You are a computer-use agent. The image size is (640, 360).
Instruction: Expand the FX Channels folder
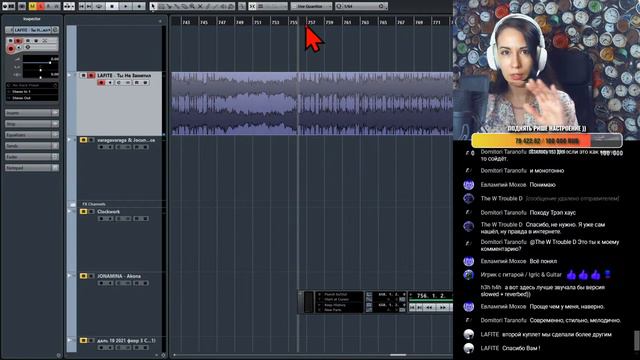(73, 204)
